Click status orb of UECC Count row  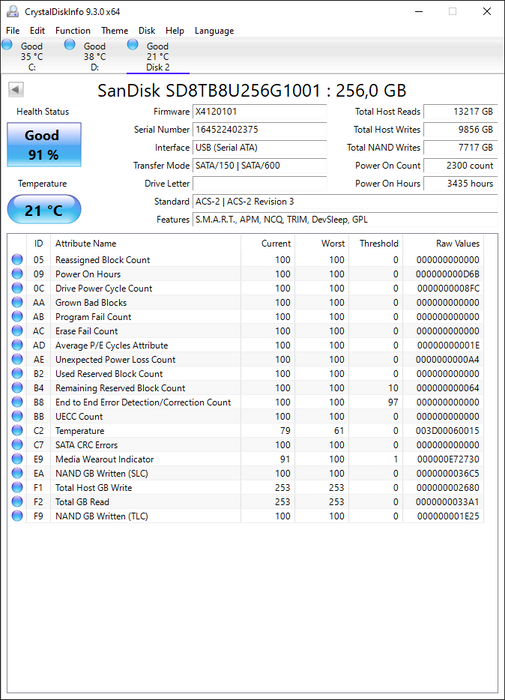pyautogui.click(x=17, y=416)
